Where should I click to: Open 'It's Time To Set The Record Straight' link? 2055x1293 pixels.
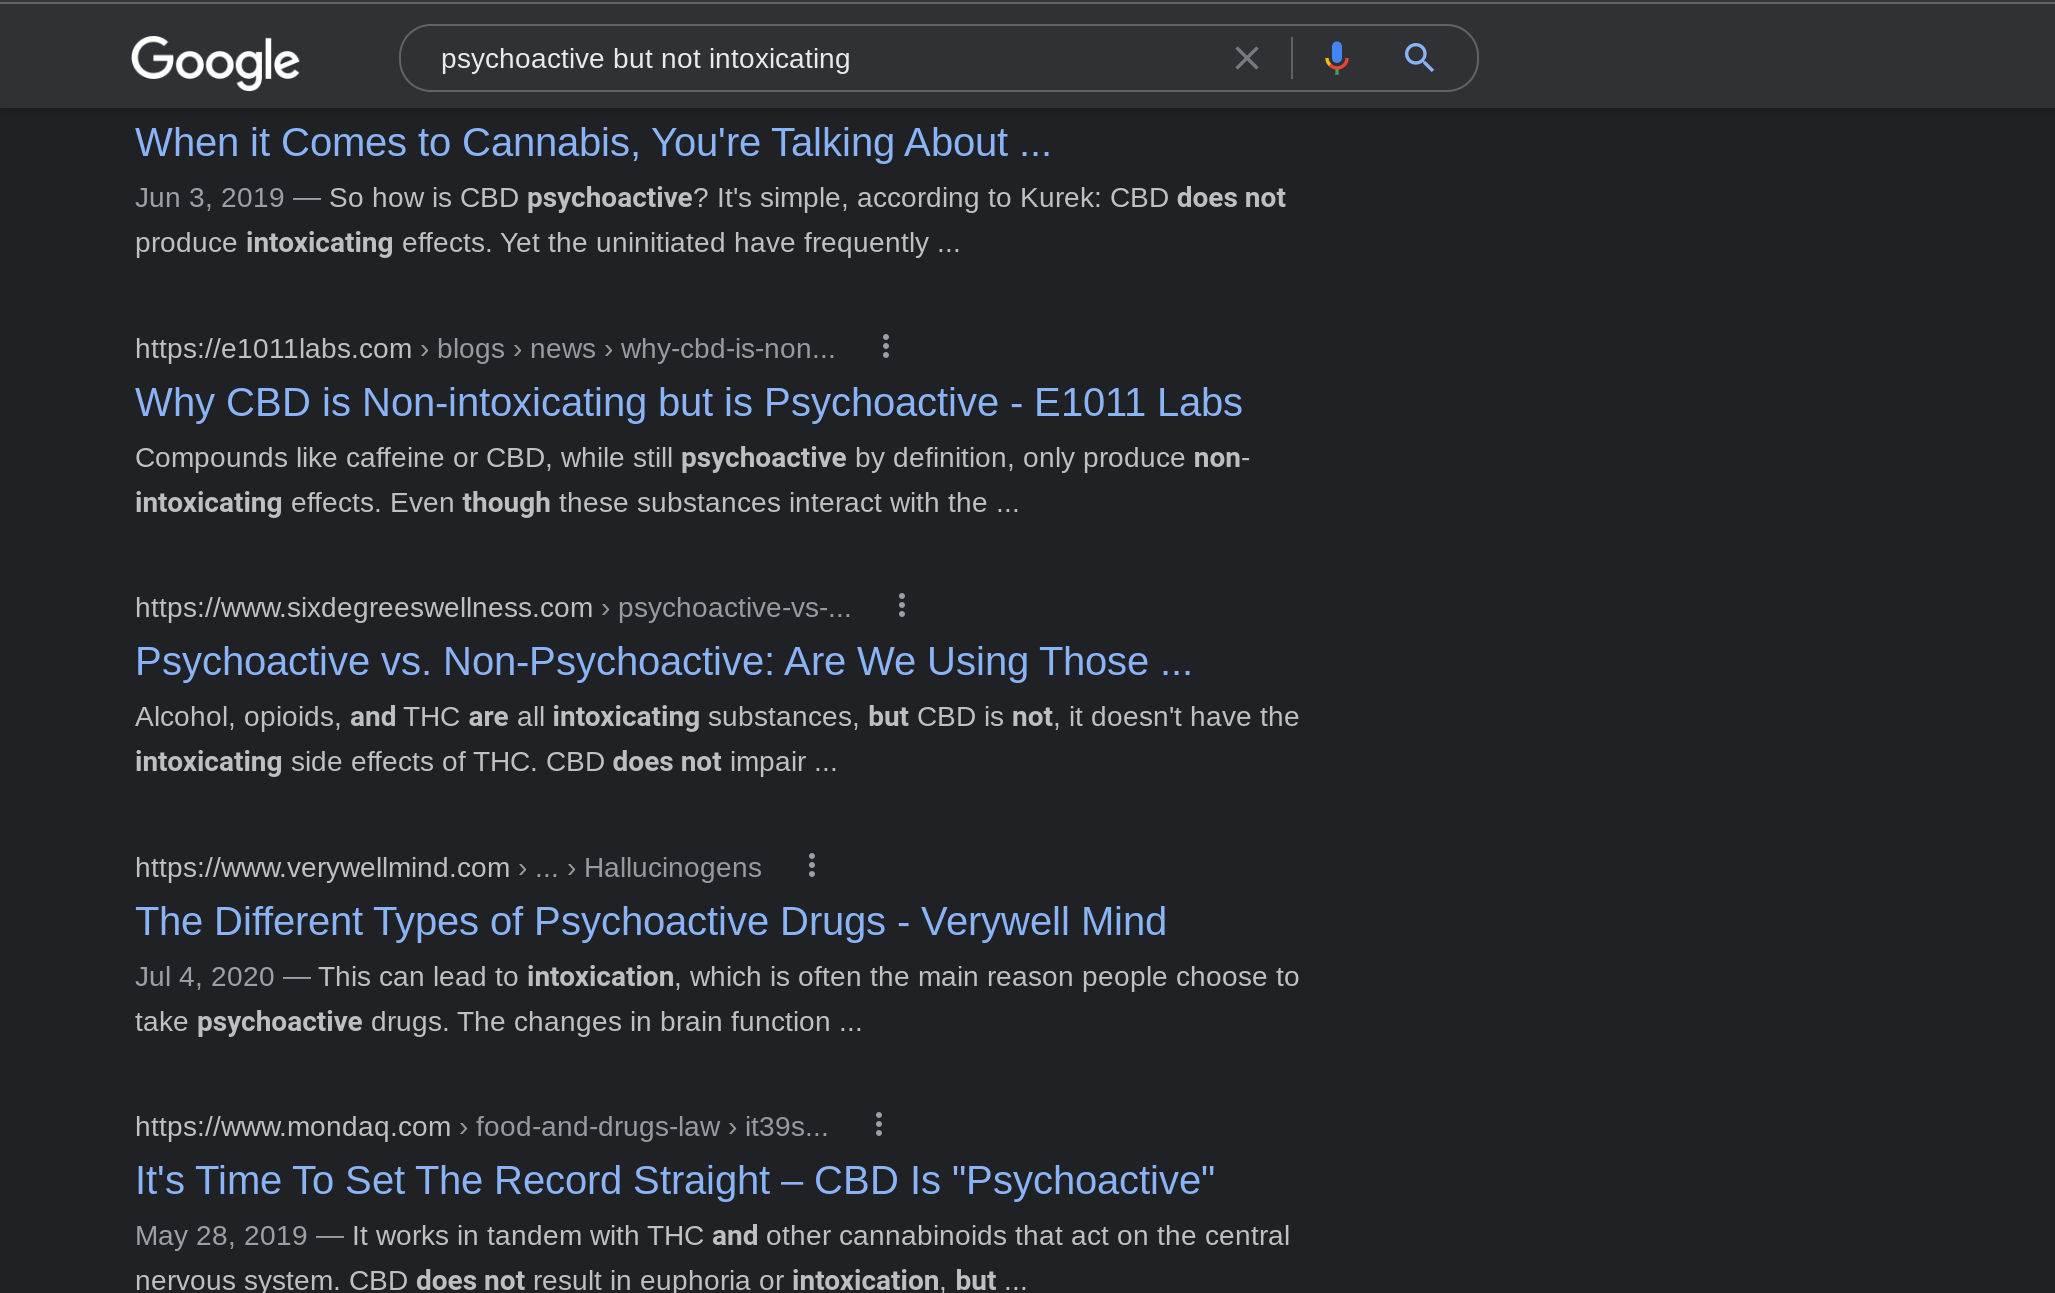pos(675,1181)
